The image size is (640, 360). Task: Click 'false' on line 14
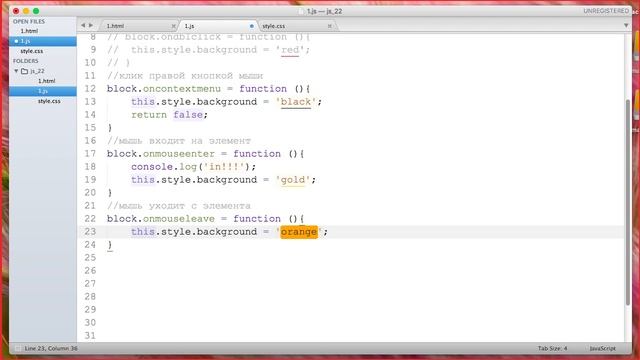click(188, 115)
